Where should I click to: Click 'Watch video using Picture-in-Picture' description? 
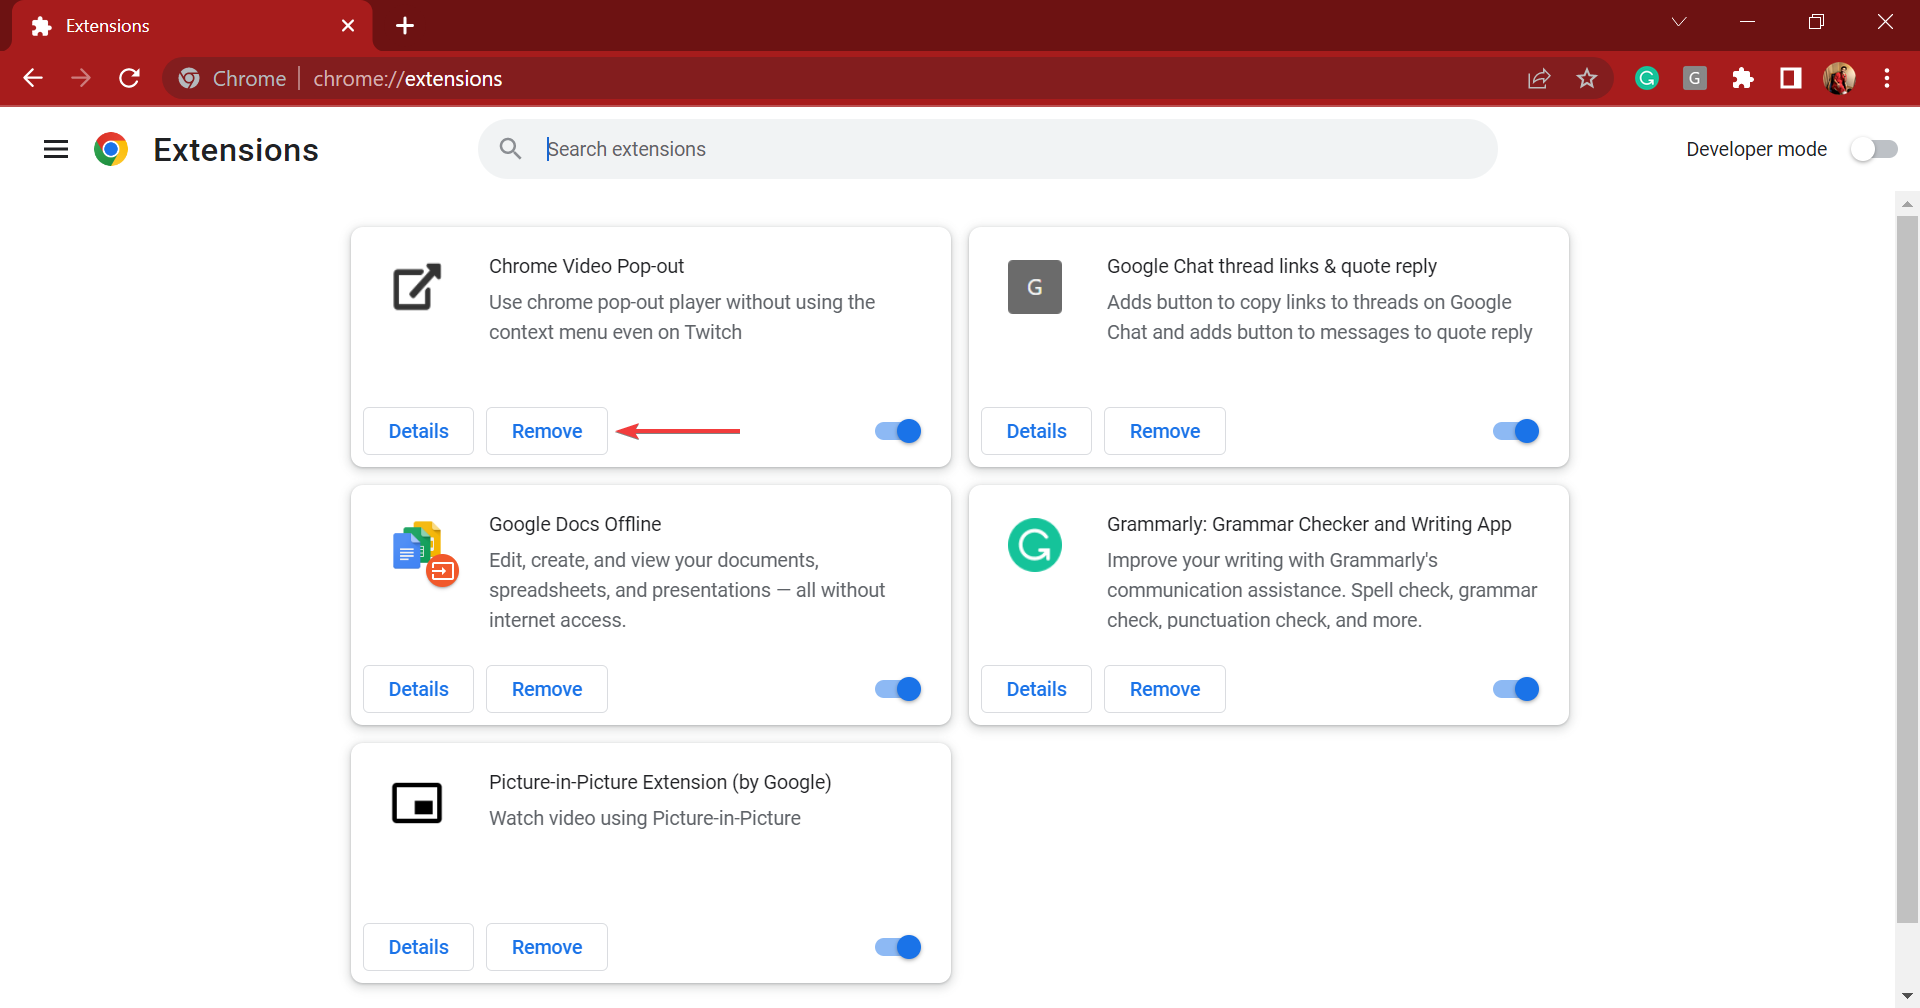pyautogui.click(x=645, y=818)
